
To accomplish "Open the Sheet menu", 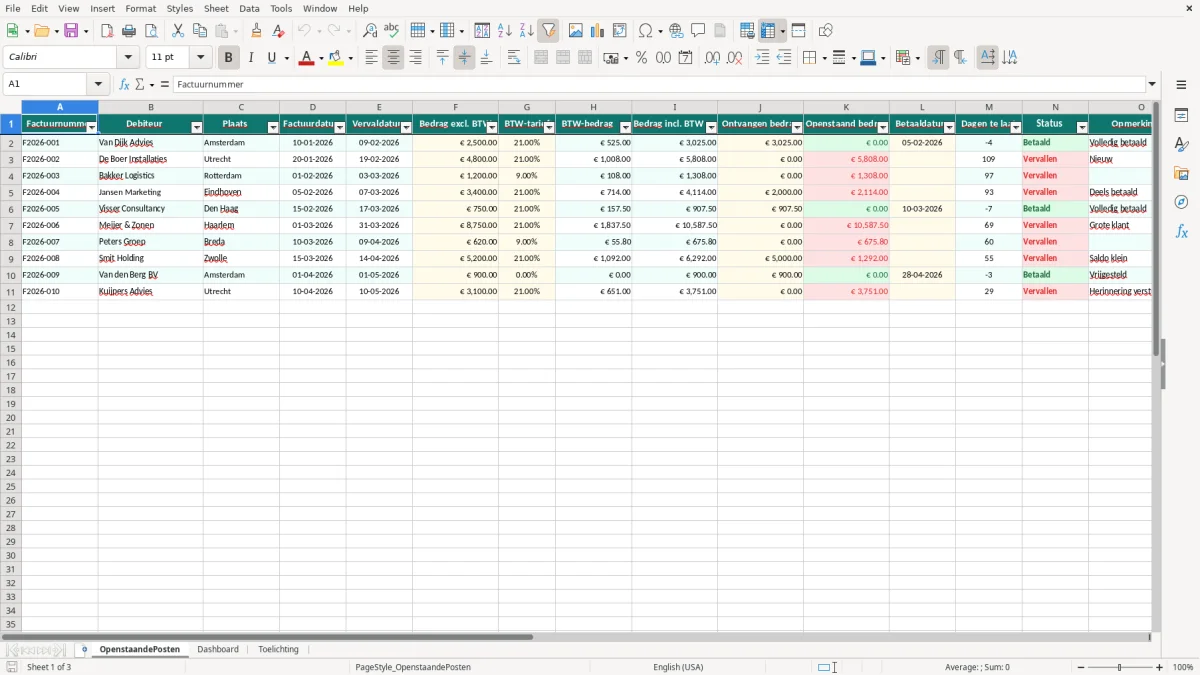I will pyautogui.click(x=216, y=8).
